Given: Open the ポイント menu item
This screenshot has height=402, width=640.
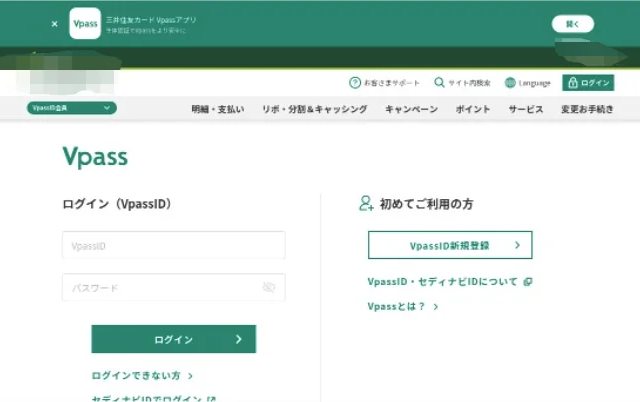Looking at the screenshot, I should click(x=473, y=109).
